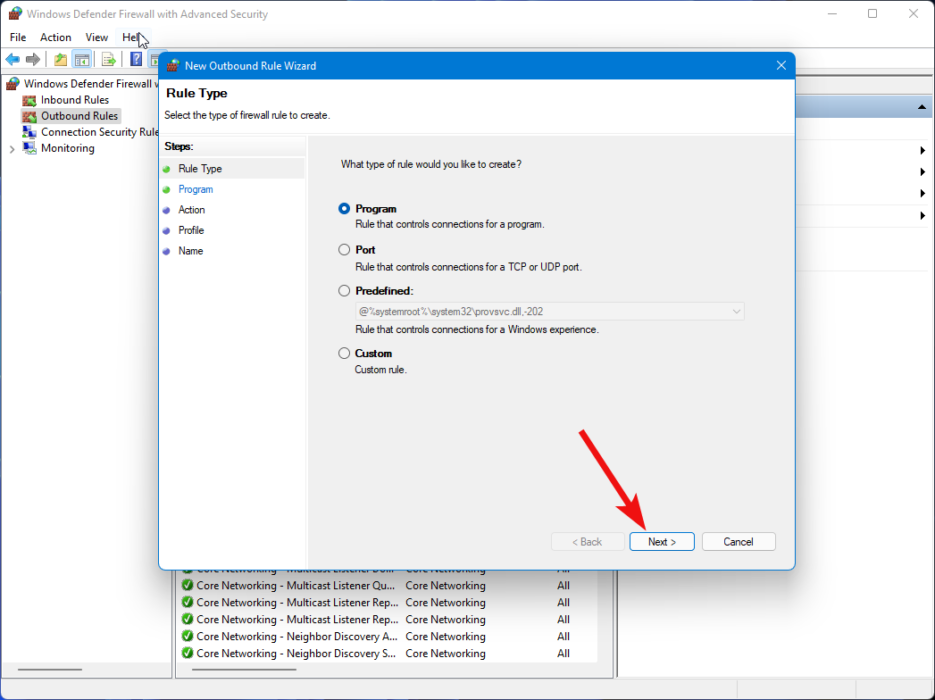Pick the Predefined rule type option
The height and width of the screenshot is (700, 935).
(345, 291)
